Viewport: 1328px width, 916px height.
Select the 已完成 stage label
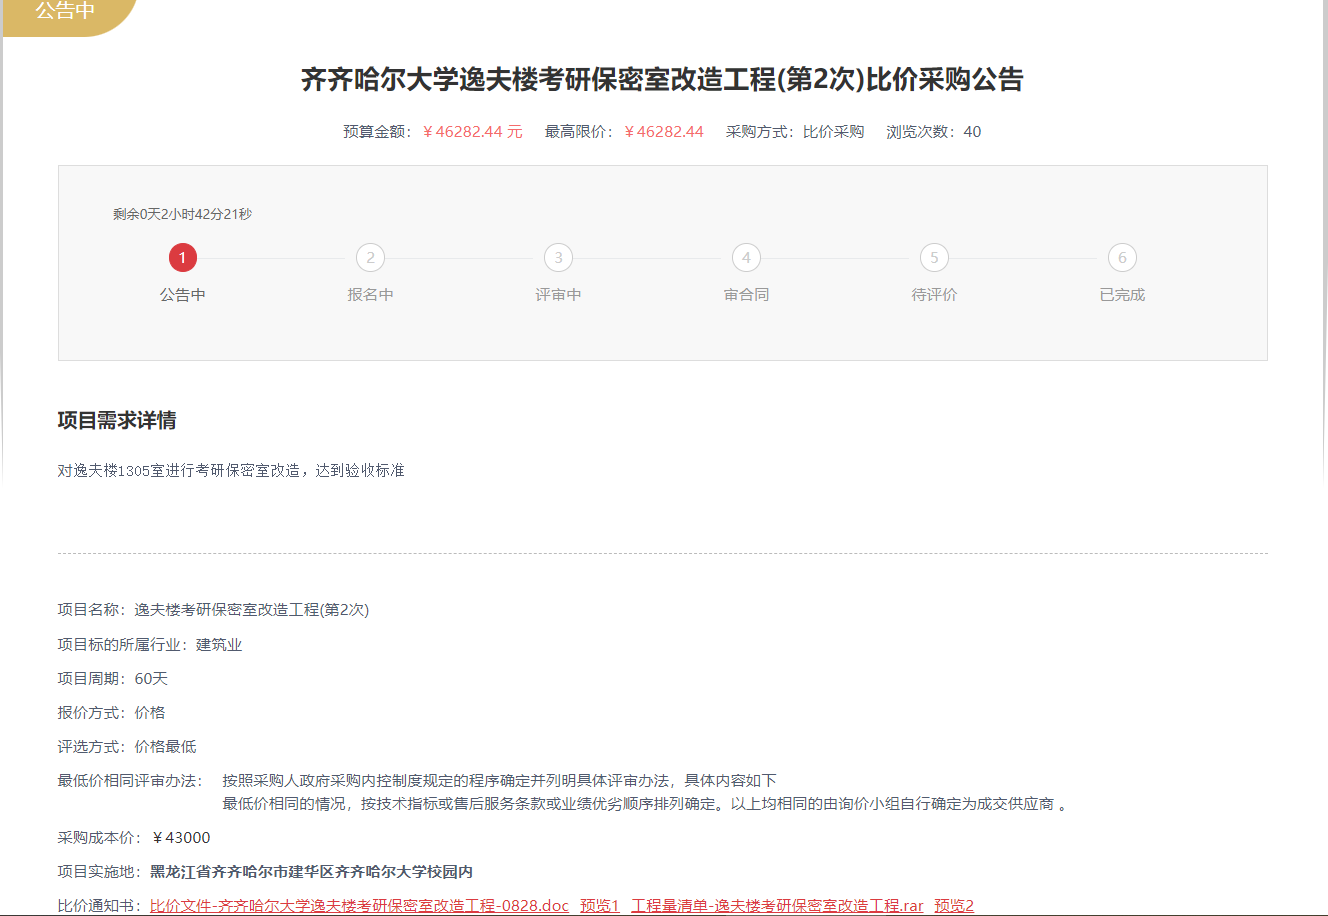(x=1122, y=295)
